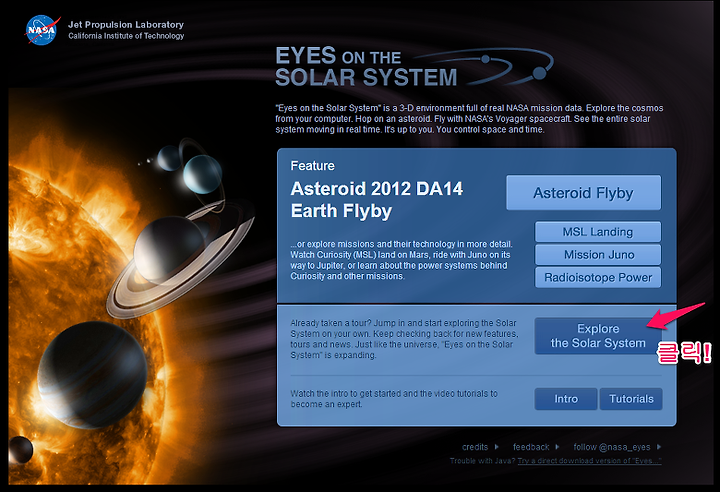Click the Jet Propulsion Laboratory title
720x492 pixels.
(126, 25)
